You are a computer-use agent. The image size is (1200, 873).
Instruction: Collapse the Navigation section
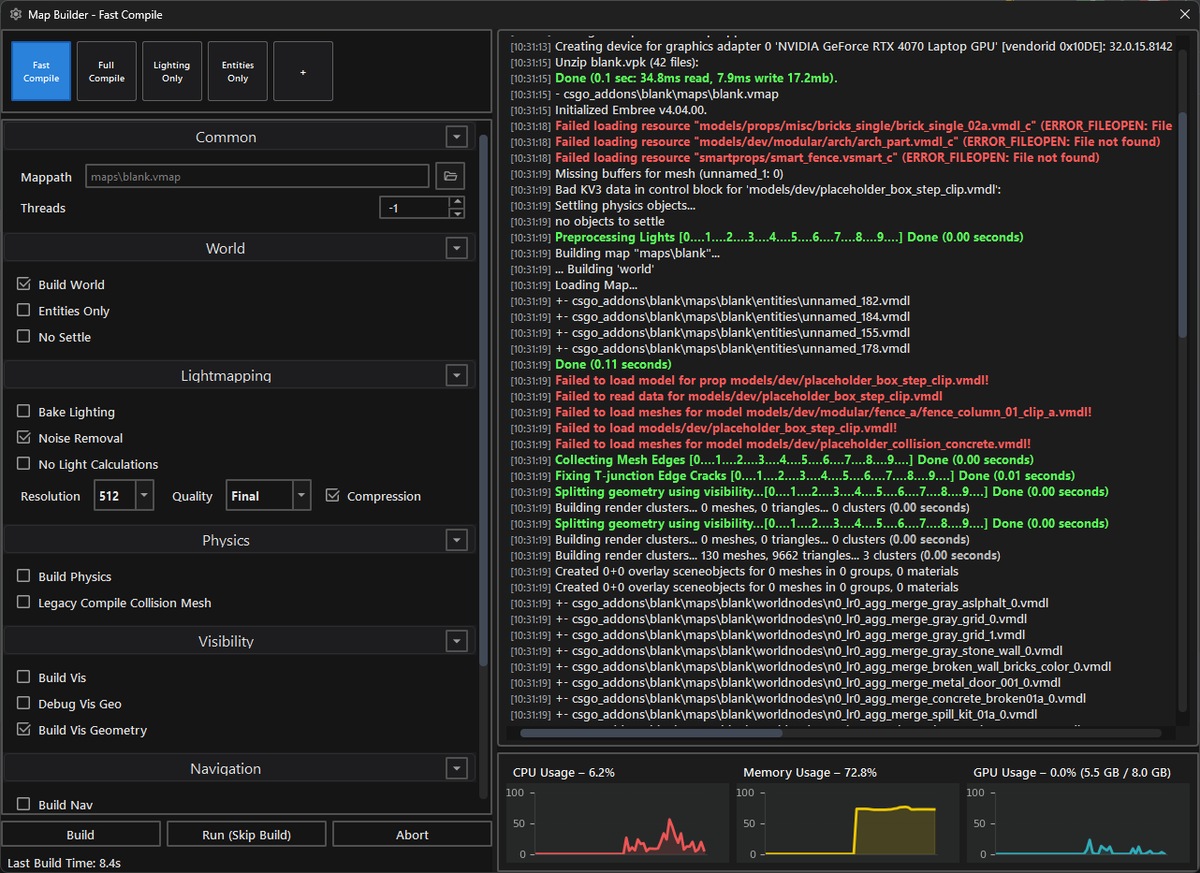(457, 768)
